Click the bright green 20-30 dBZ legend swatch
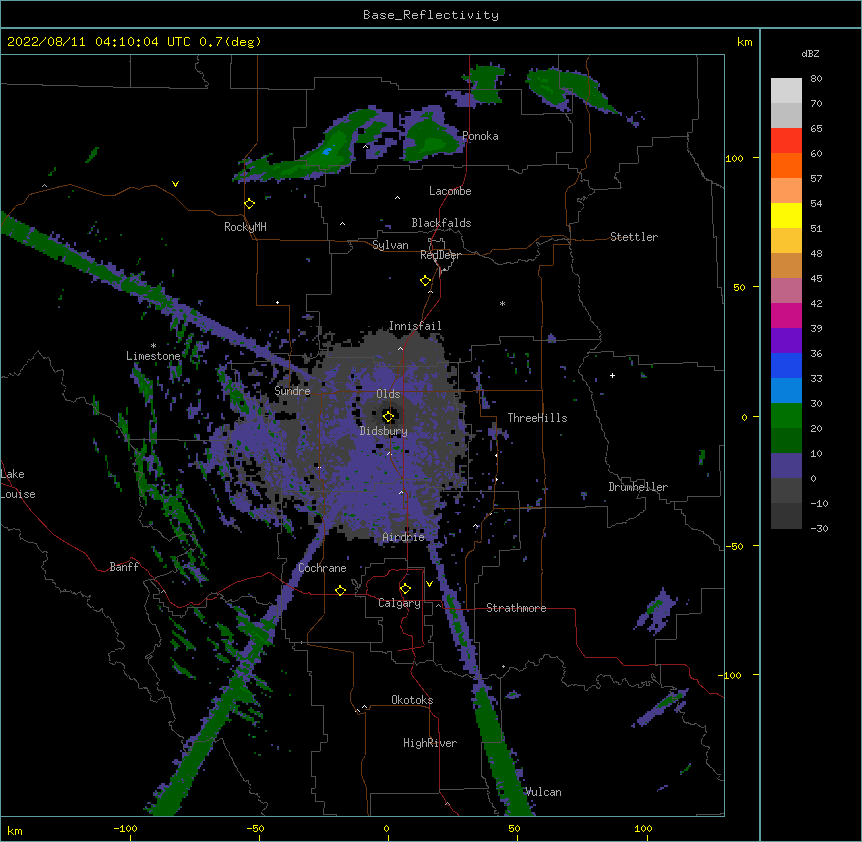The image size is (862, 842). tap(786, 416)
